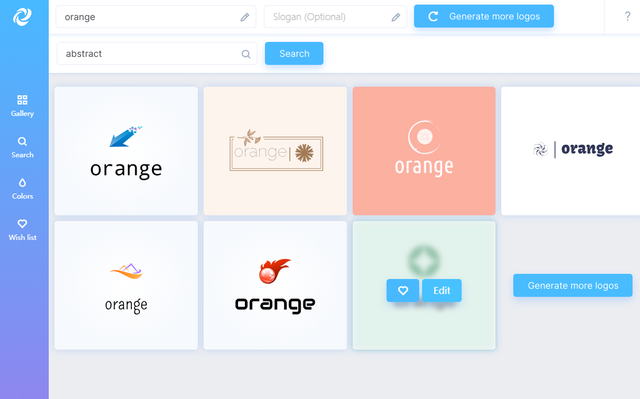
Task: Open the Colors section
Action: coord(22,188)
